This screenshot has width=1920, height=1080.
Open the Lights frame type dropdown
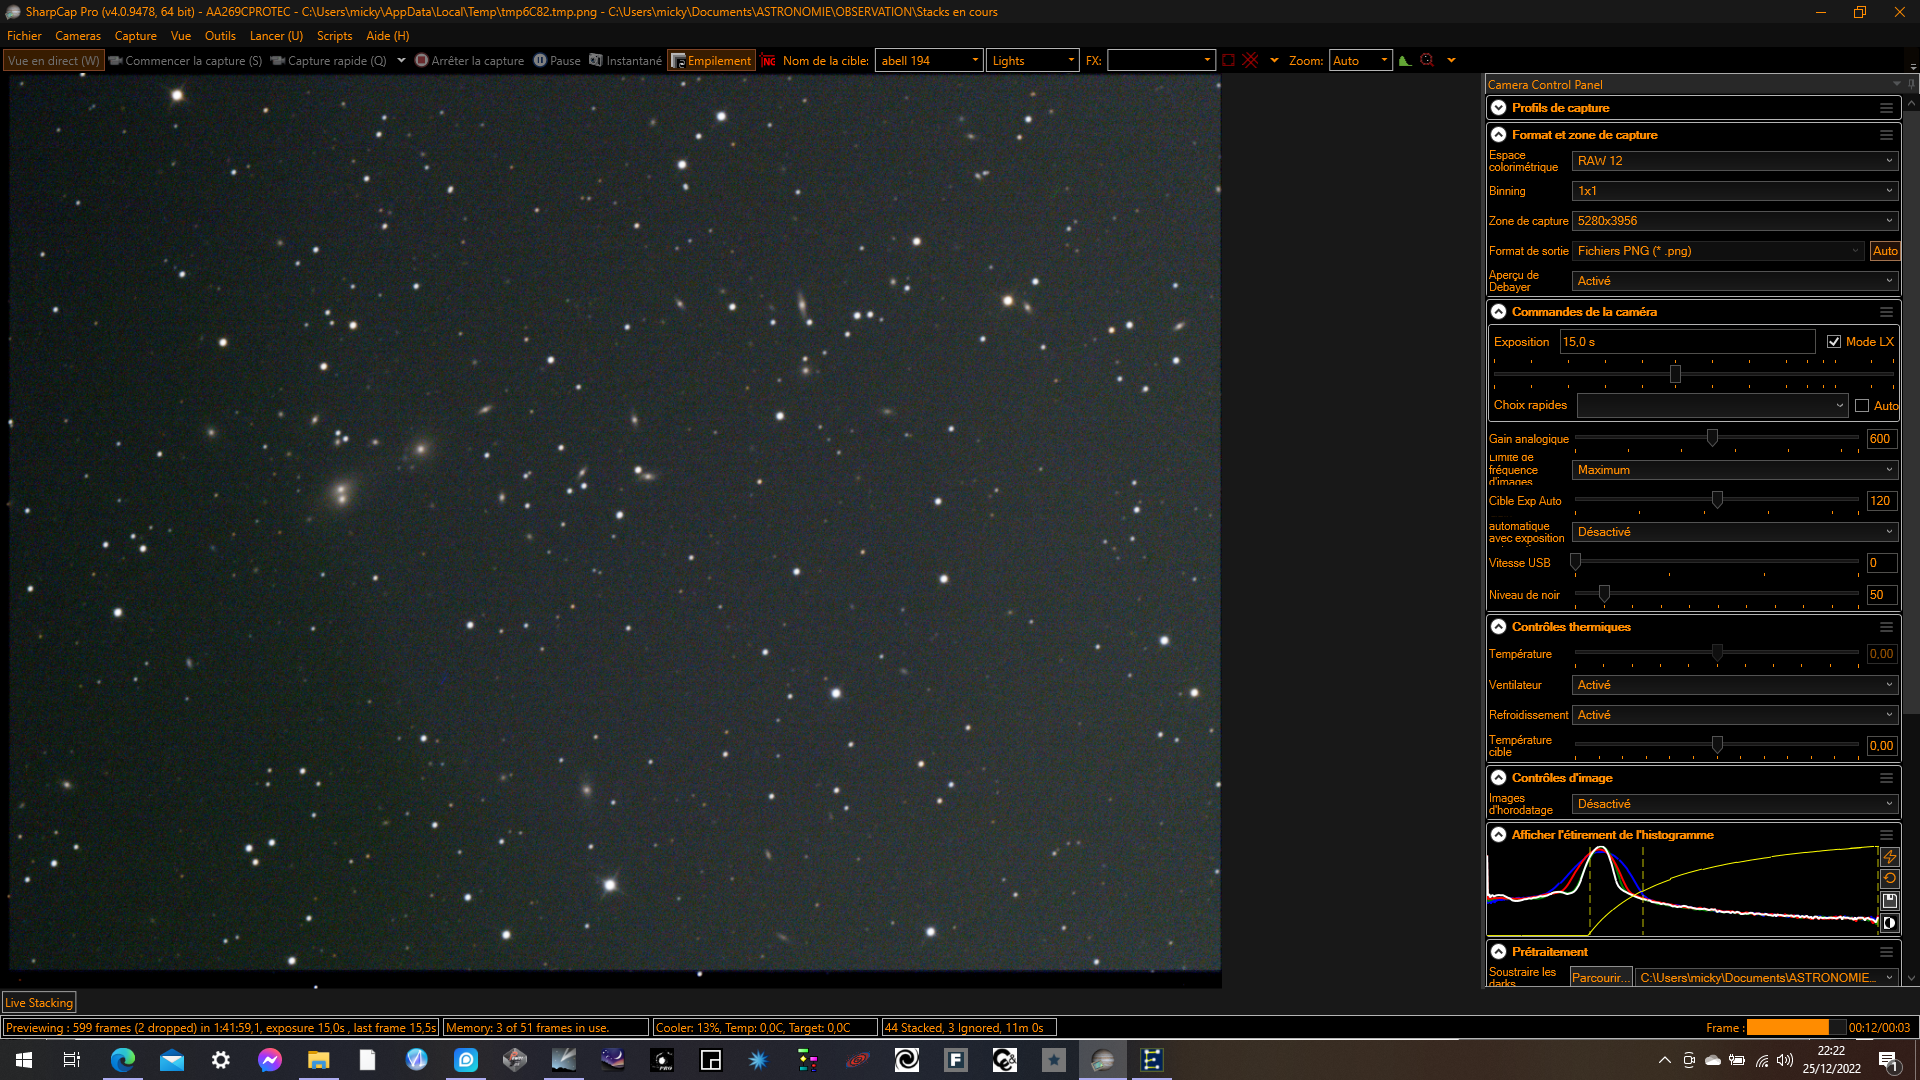pos(1033,61)
